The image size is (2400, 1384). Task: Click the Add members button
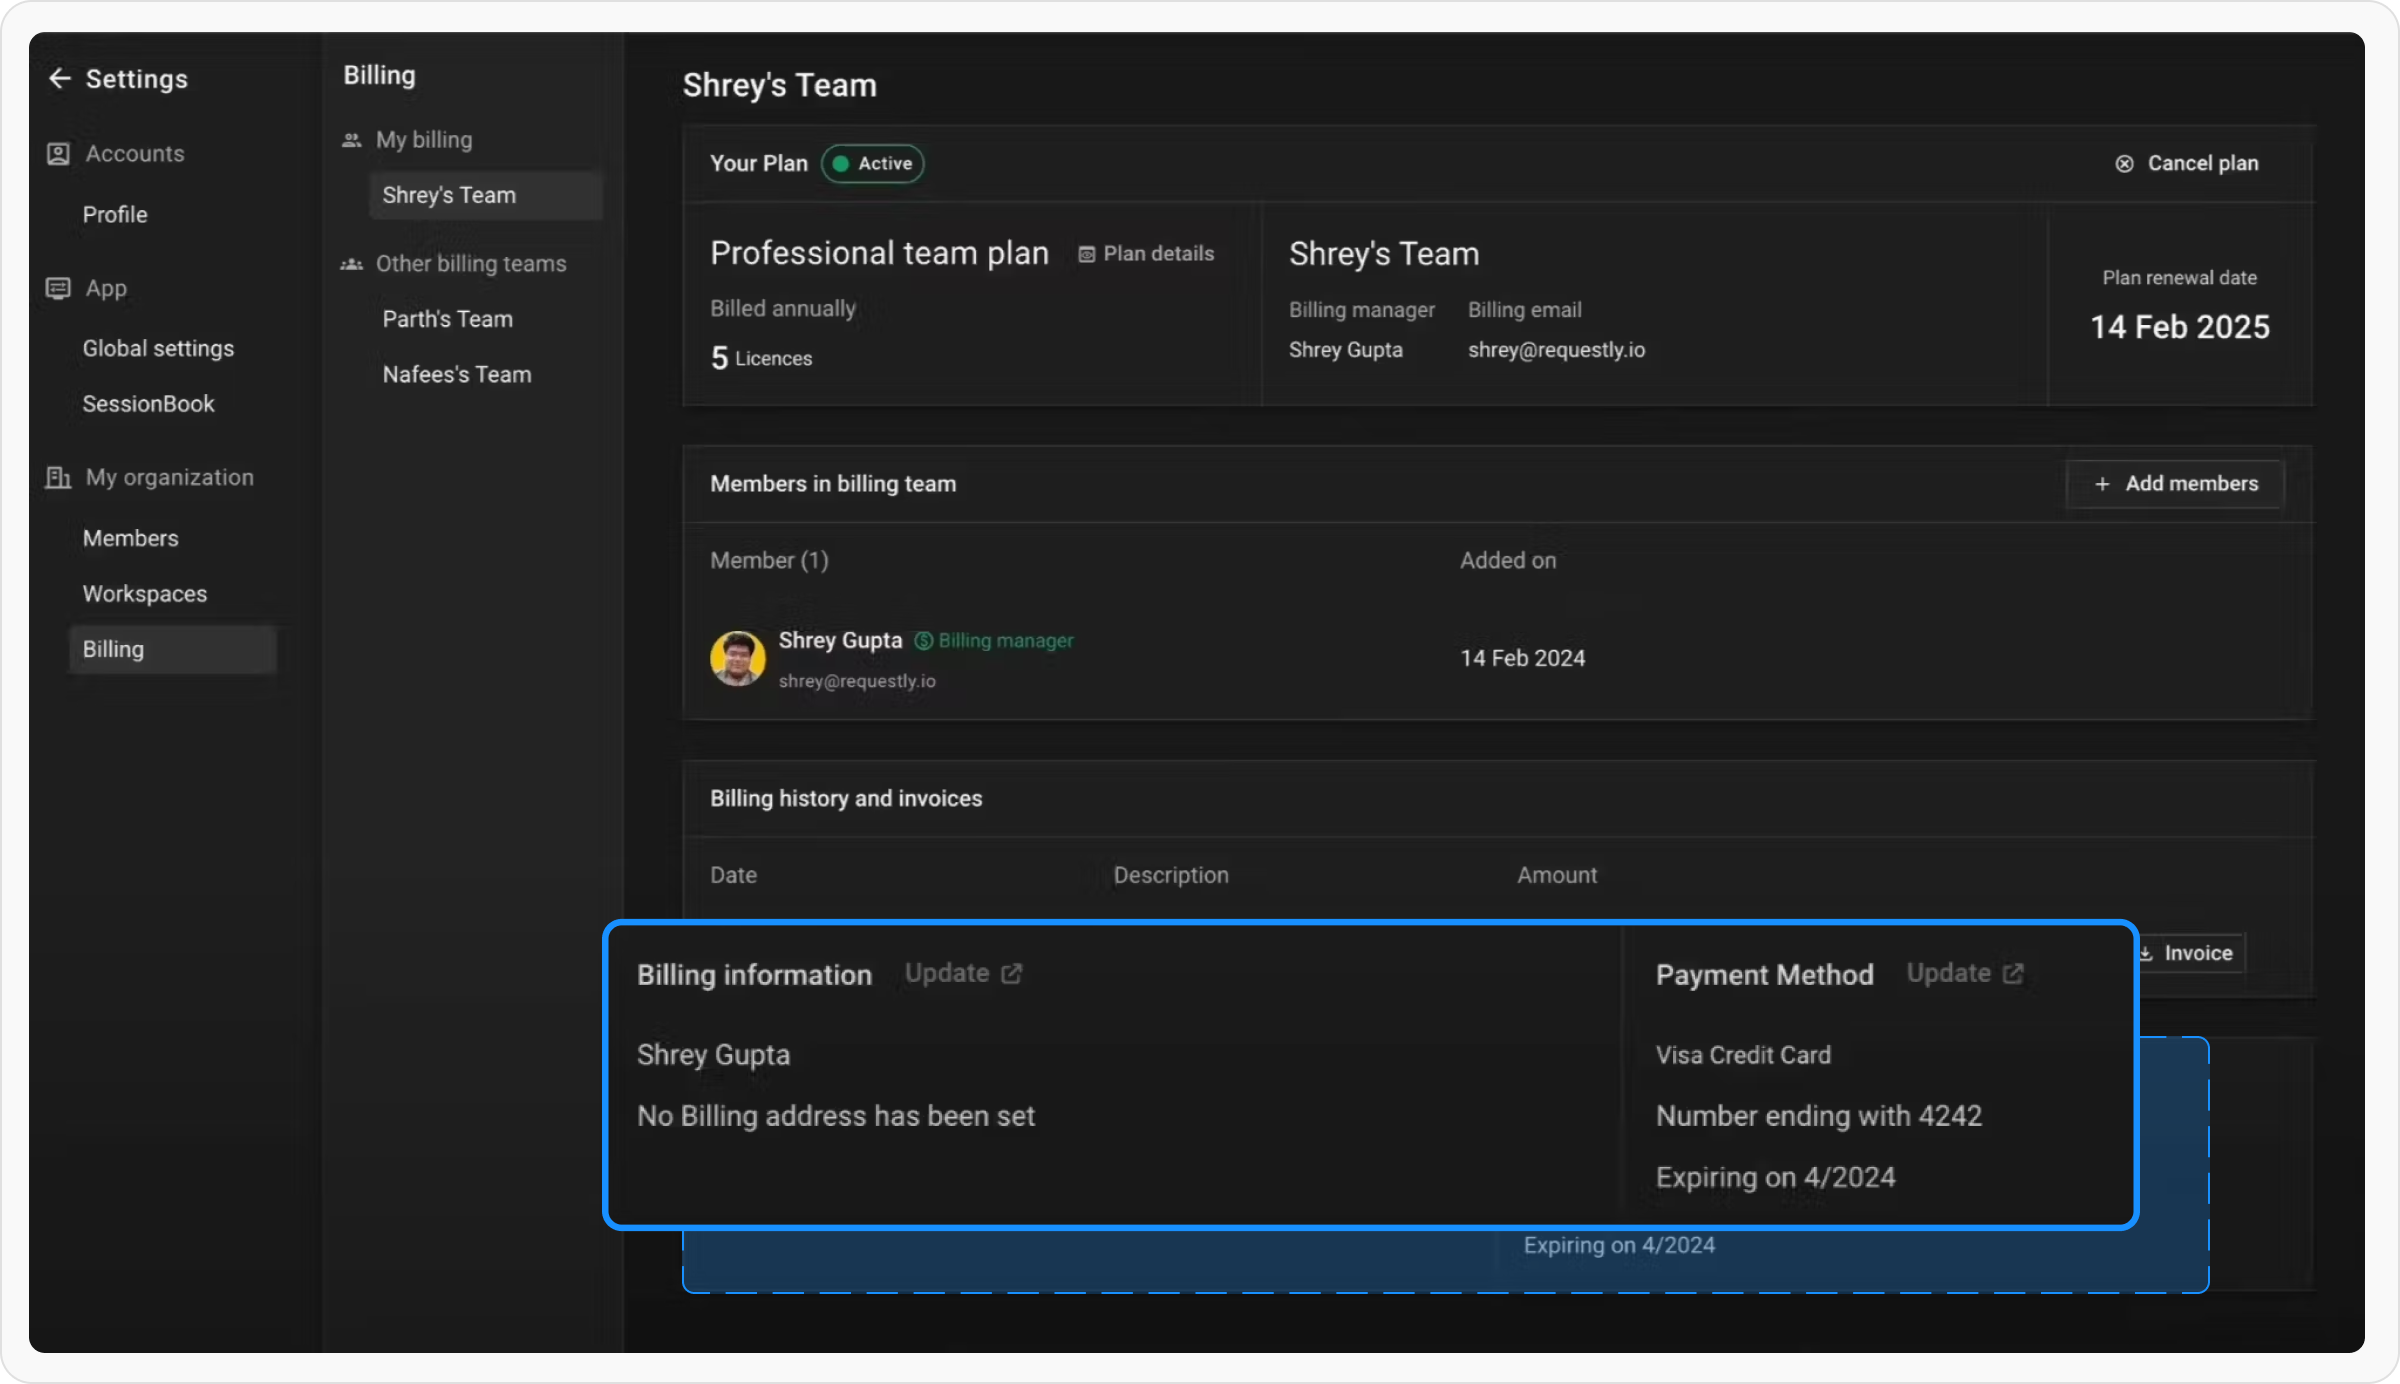tap(2175, 484)
